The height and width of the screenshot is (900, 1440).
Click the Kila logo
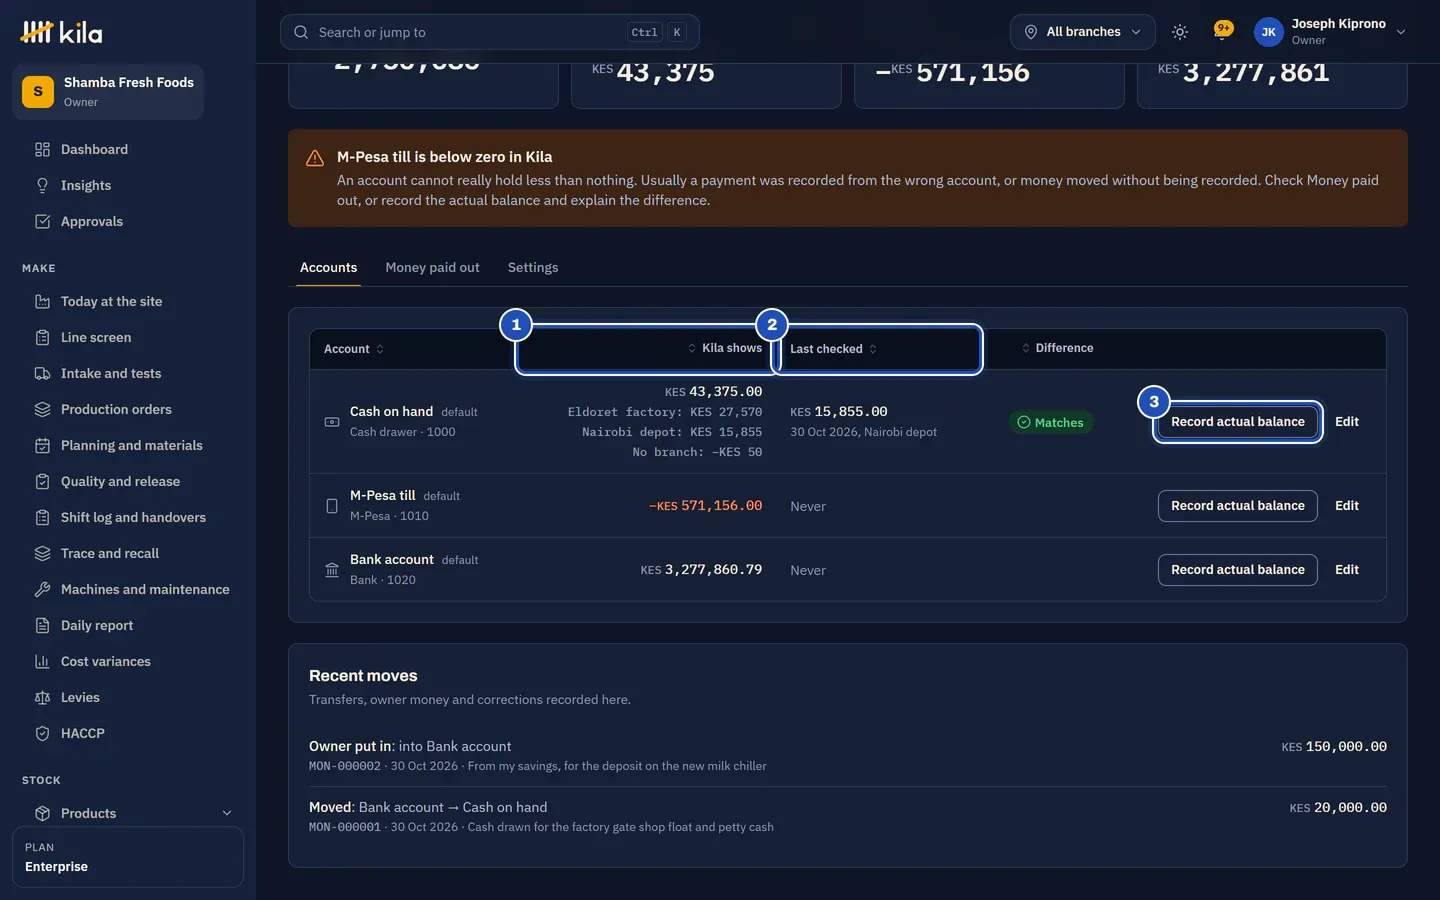pos(62,32)
